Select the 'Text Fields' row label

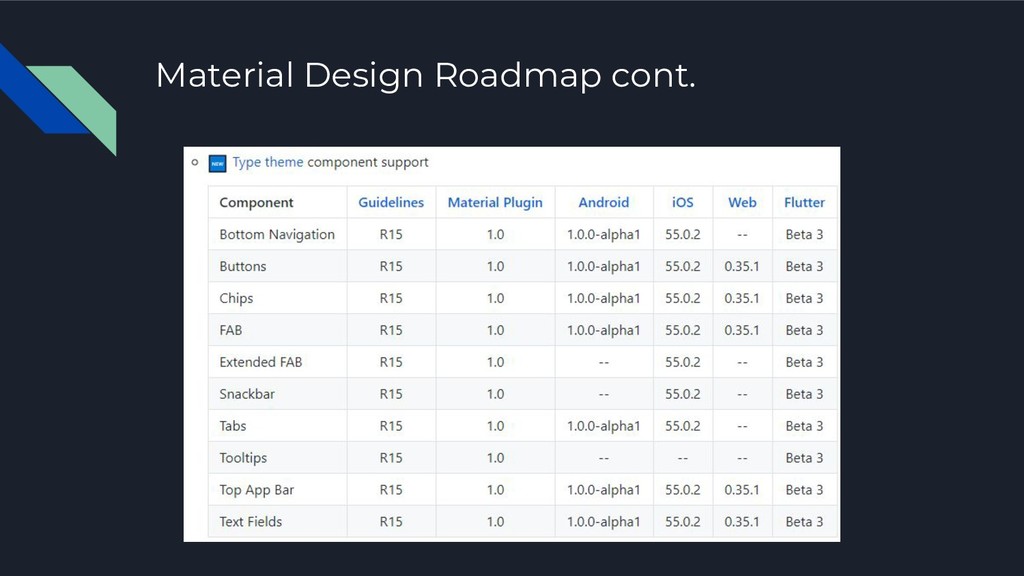251,522
